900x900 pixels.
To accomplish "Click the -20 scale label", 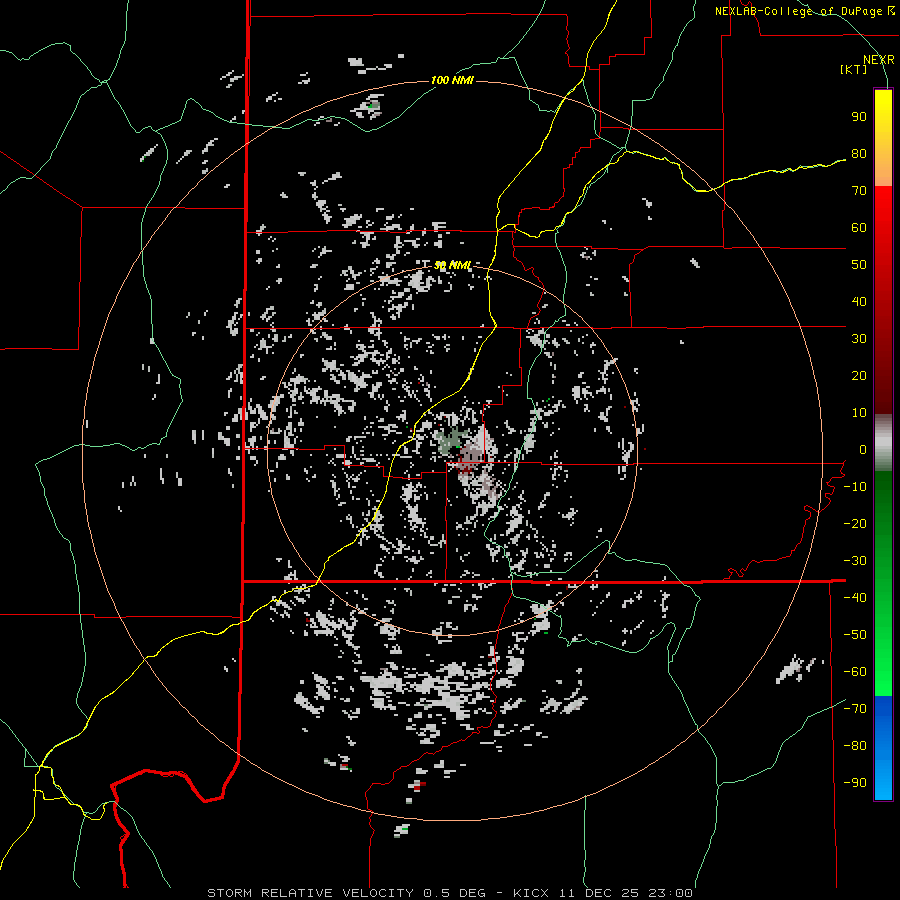I will click(x=855, y=523).
